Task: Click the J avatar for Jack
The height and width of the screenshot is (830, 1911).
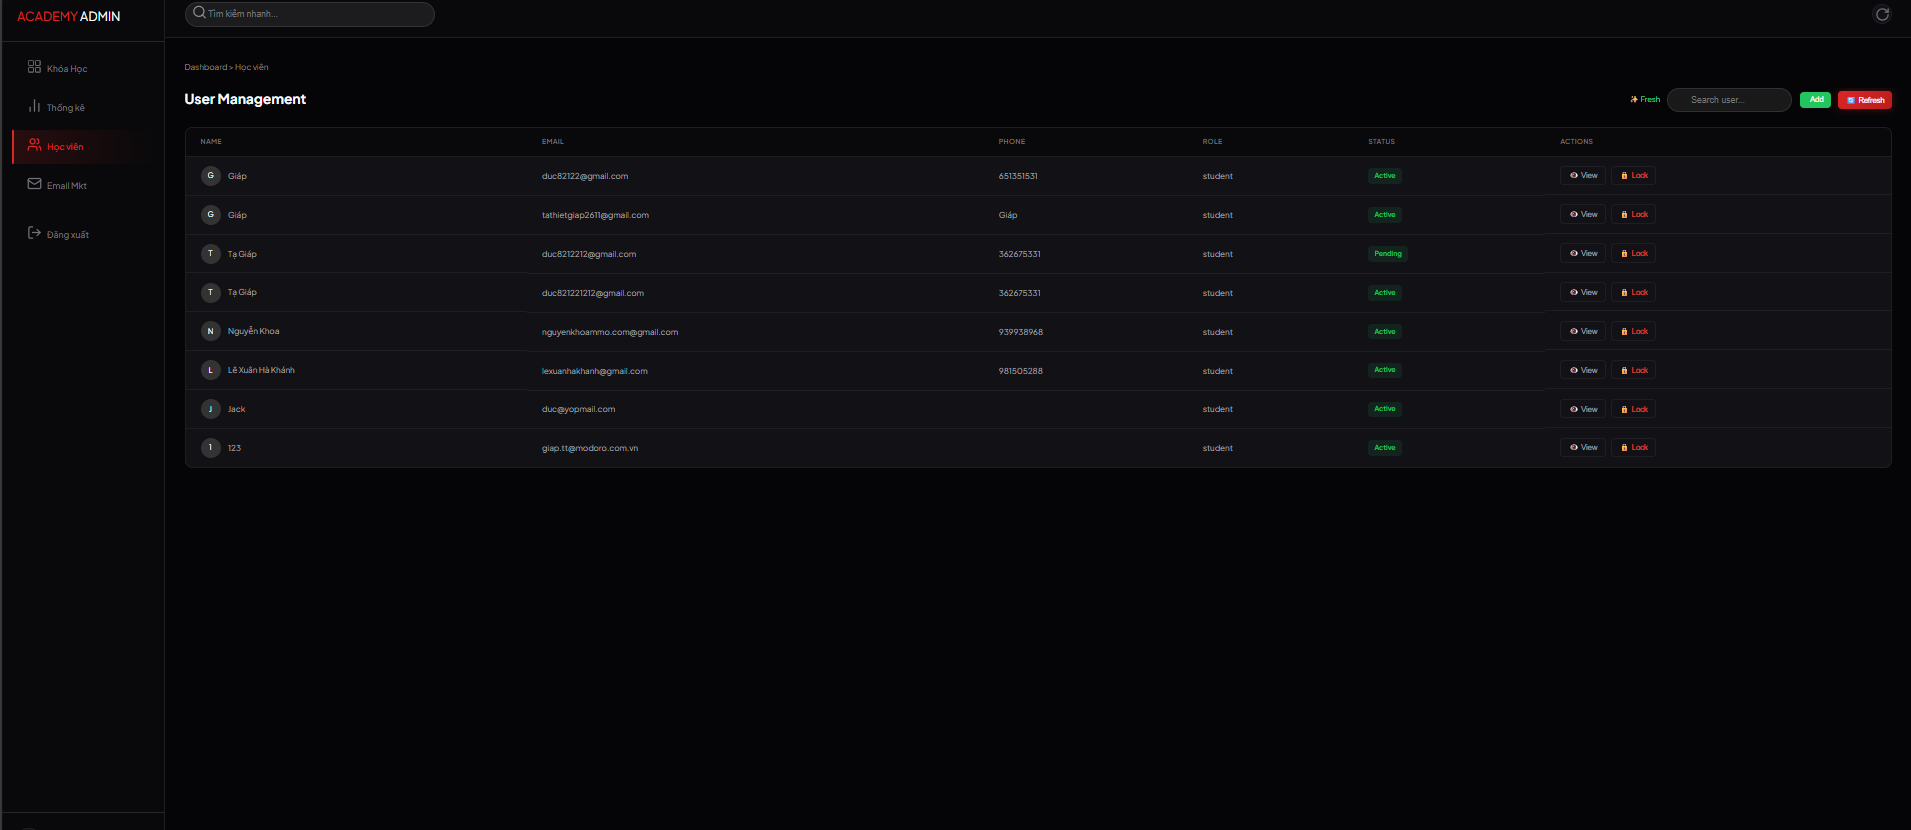Action: (x=210, y=409)
